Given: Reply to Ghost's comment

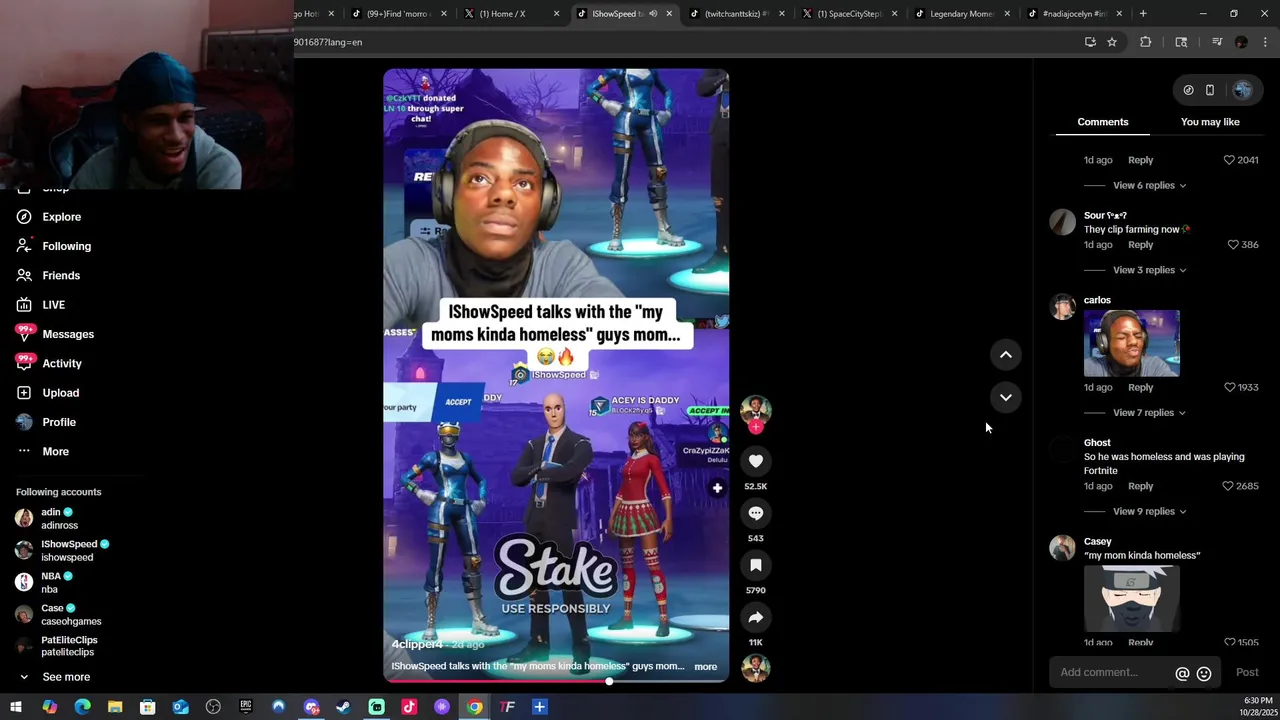Looking at the screenshot, I should click(1140, 486).
